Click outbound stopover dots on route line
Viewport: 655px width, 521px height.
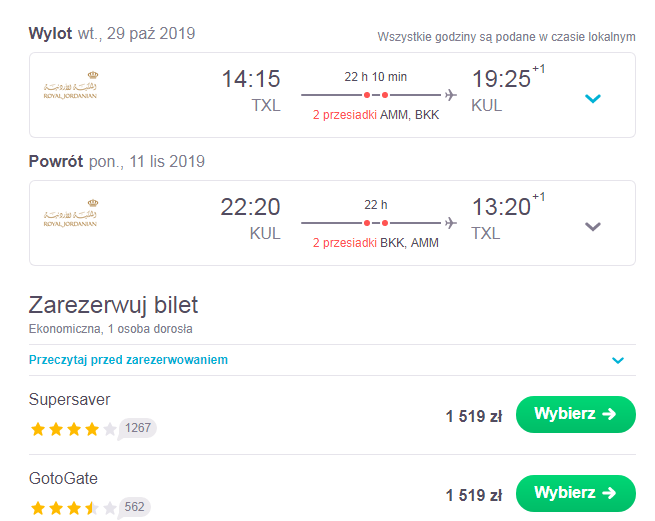pos(376,95)
